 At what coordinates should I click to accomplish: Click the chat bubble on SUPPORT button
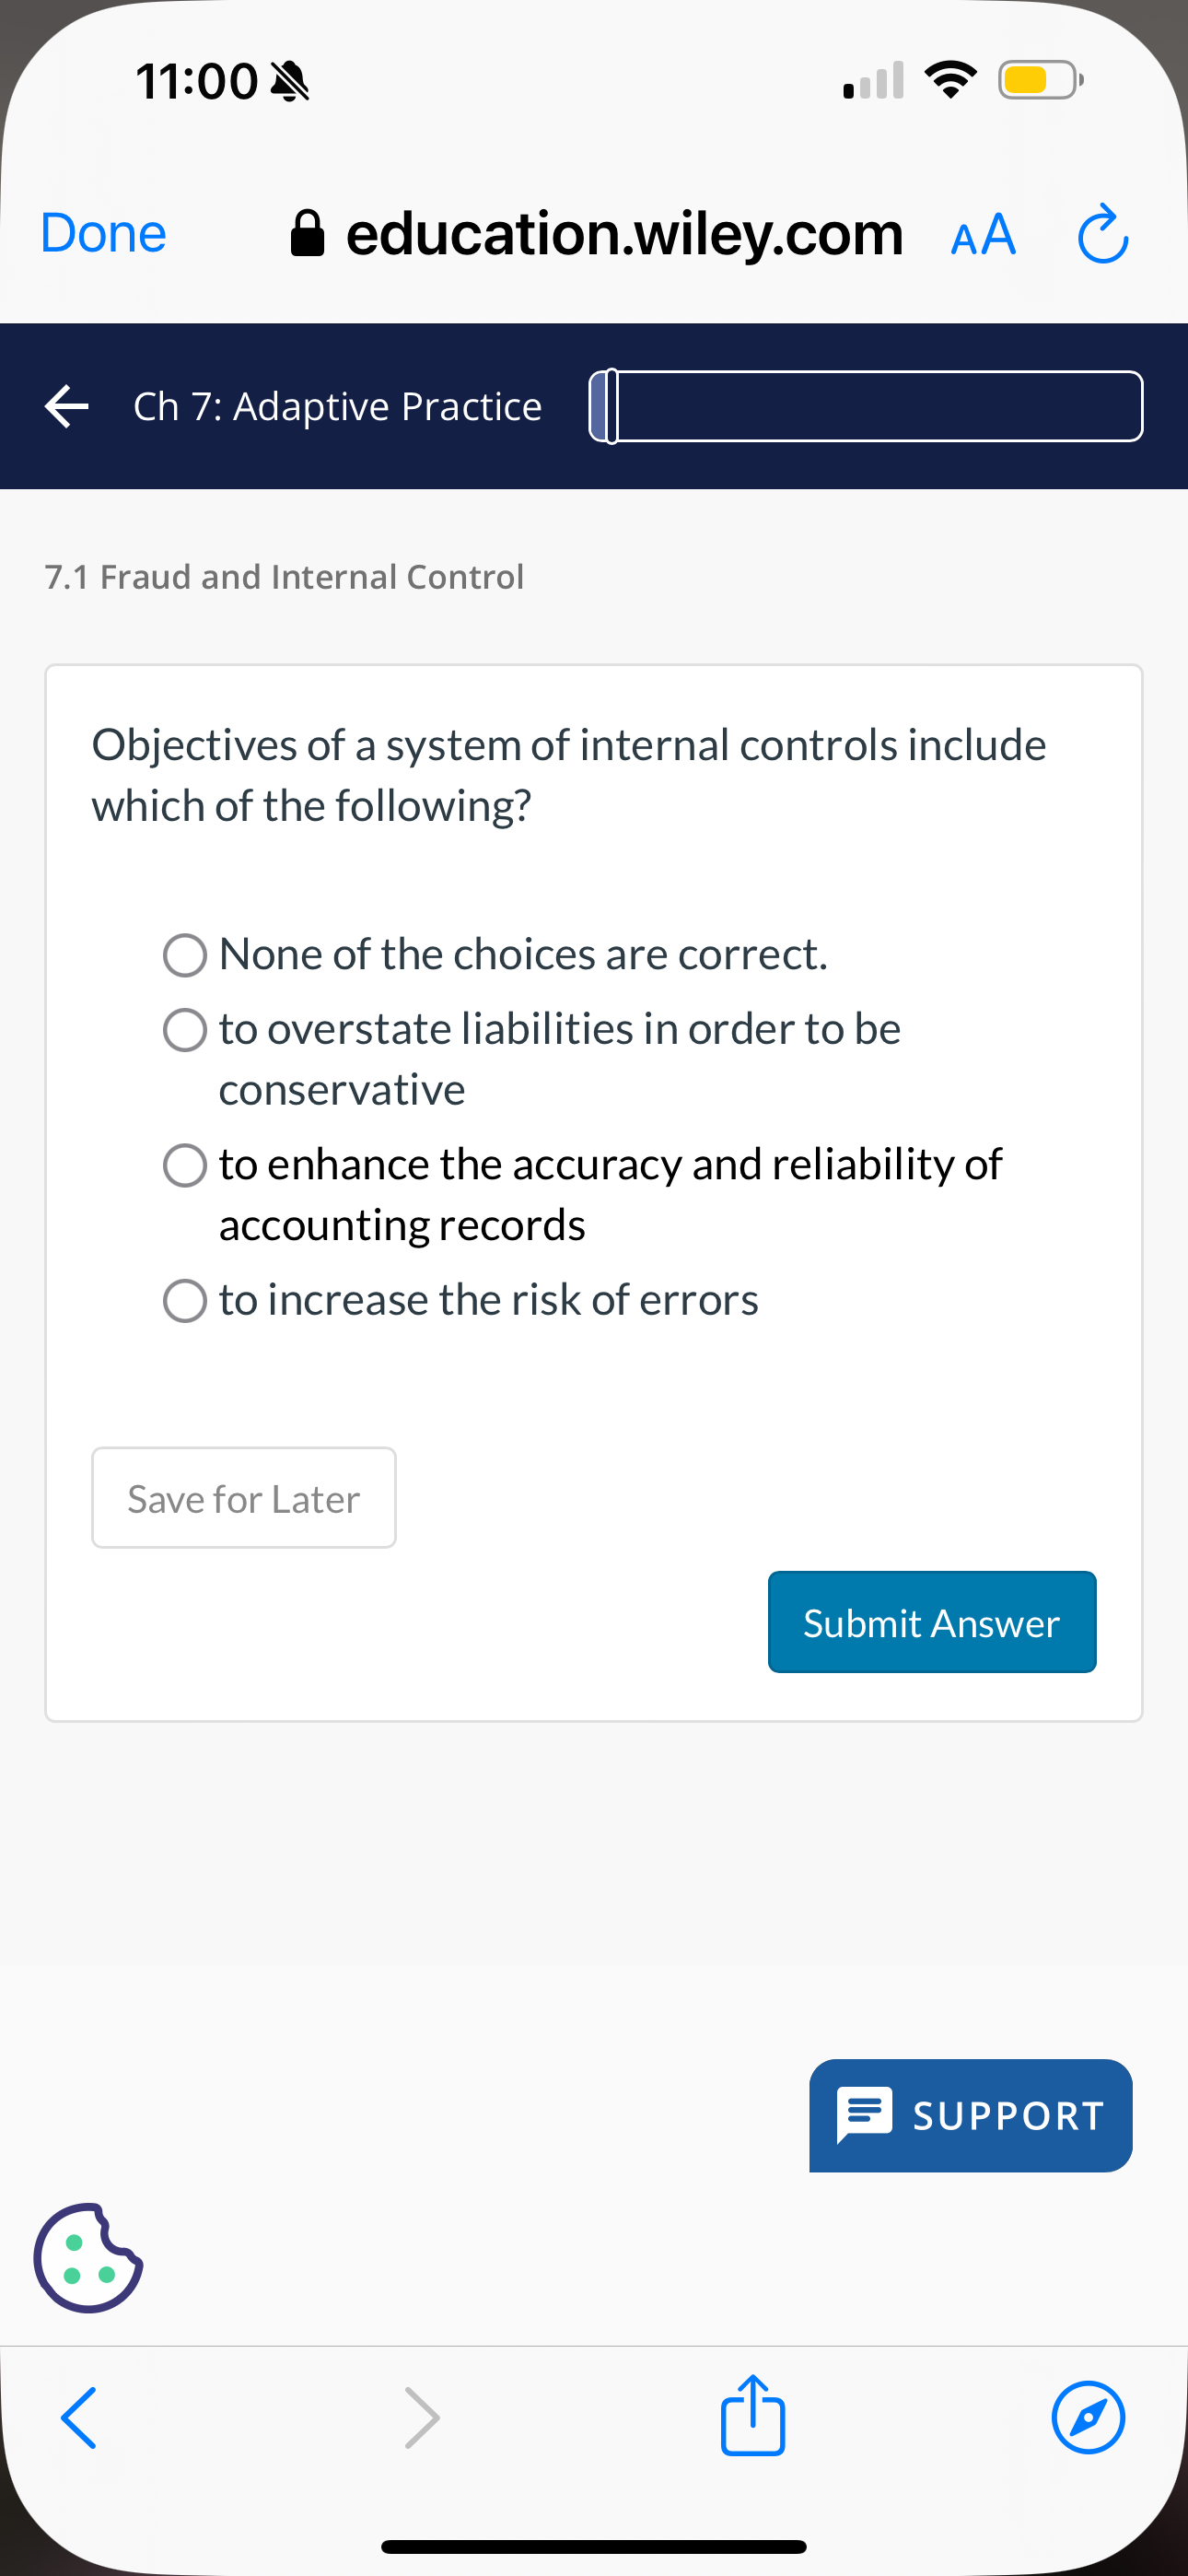pyautogui.click(x=866, y=2114)
